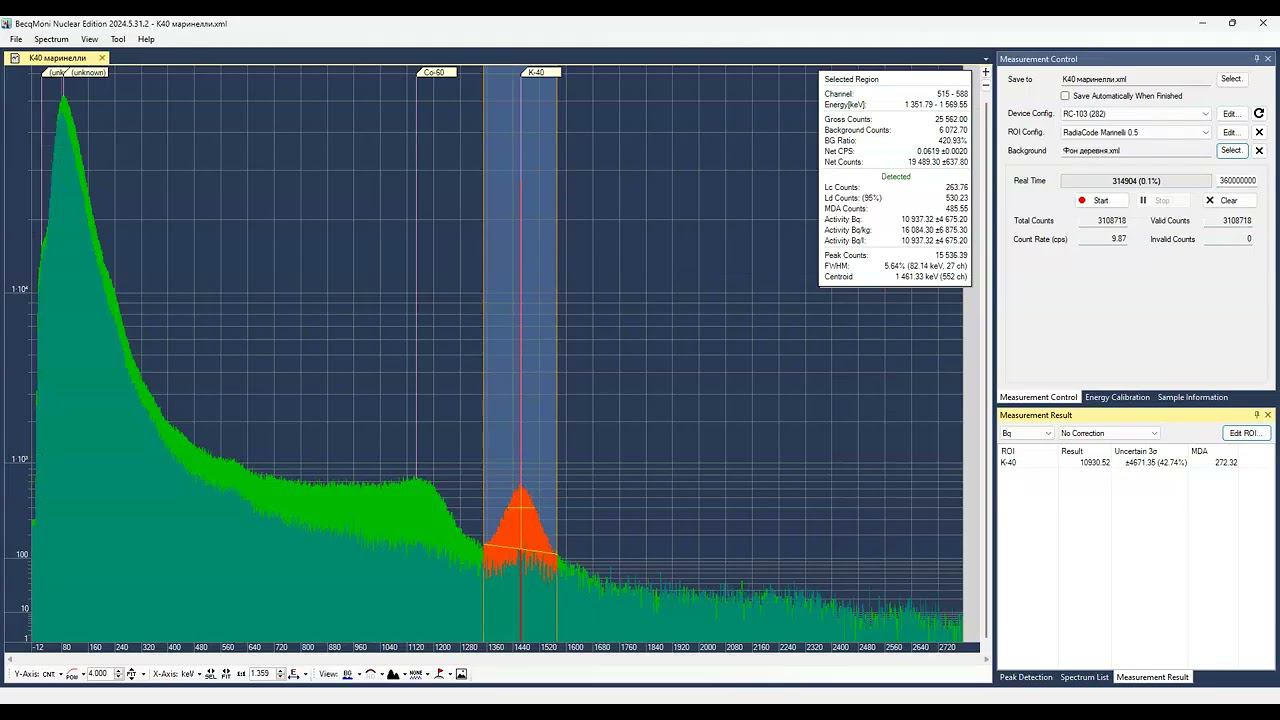Click the picture export icon in toolbar

click(461, 674)
